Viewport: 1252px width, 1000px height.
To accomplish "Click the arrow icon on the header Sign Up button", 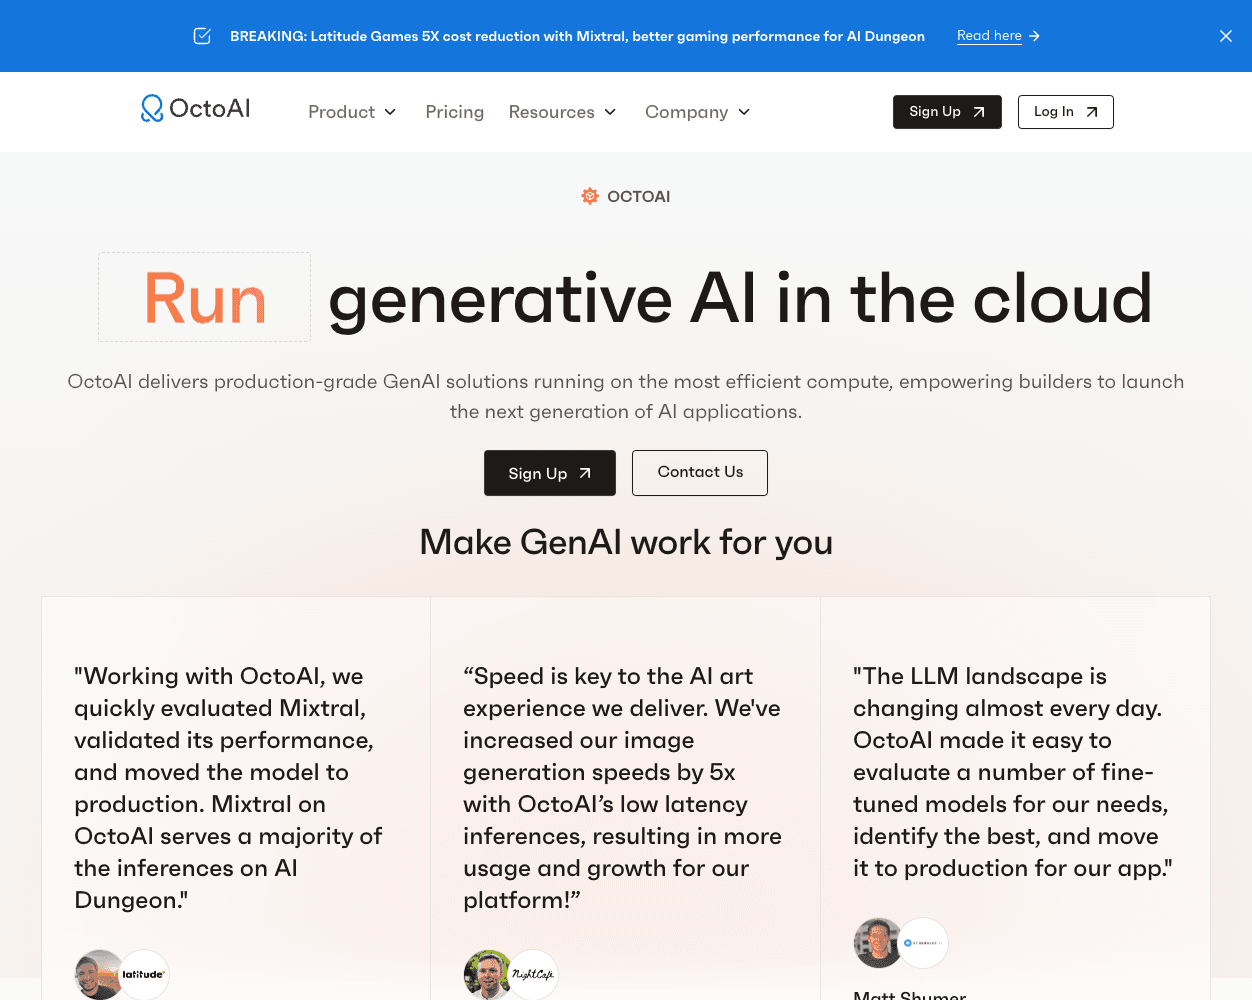I will [979, 112].
